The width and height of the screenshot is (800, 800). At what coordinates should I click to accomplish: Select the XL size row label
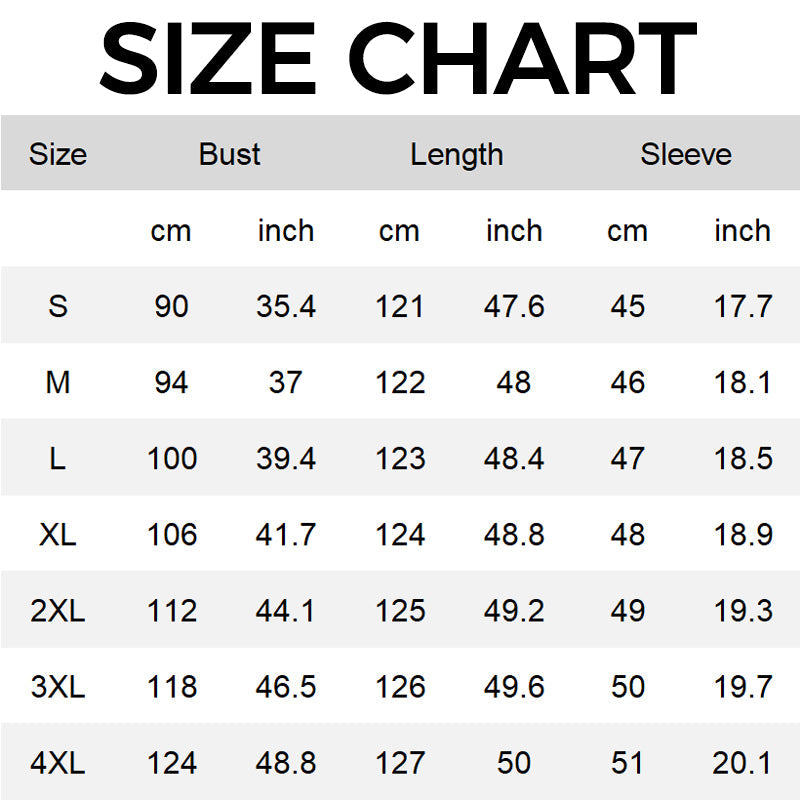click(58, 534)
